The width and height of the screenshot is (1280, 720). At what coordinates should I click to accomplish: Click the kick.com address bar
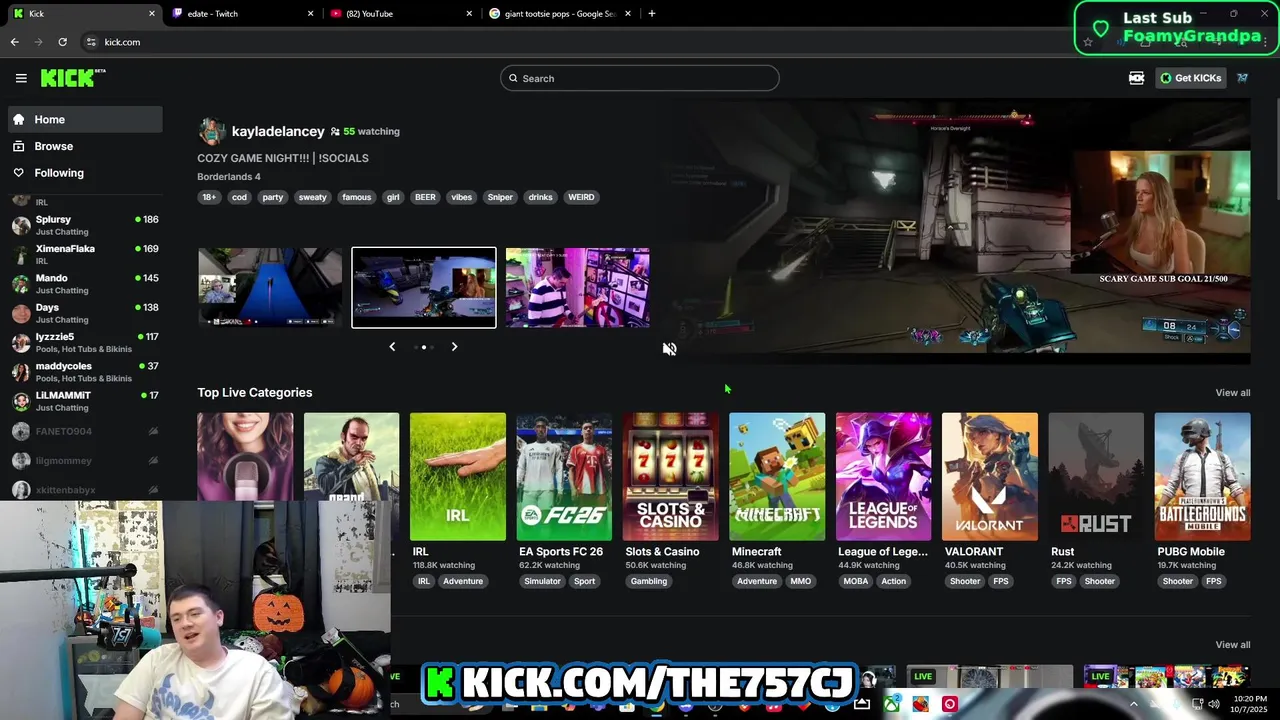click(580, 42)
